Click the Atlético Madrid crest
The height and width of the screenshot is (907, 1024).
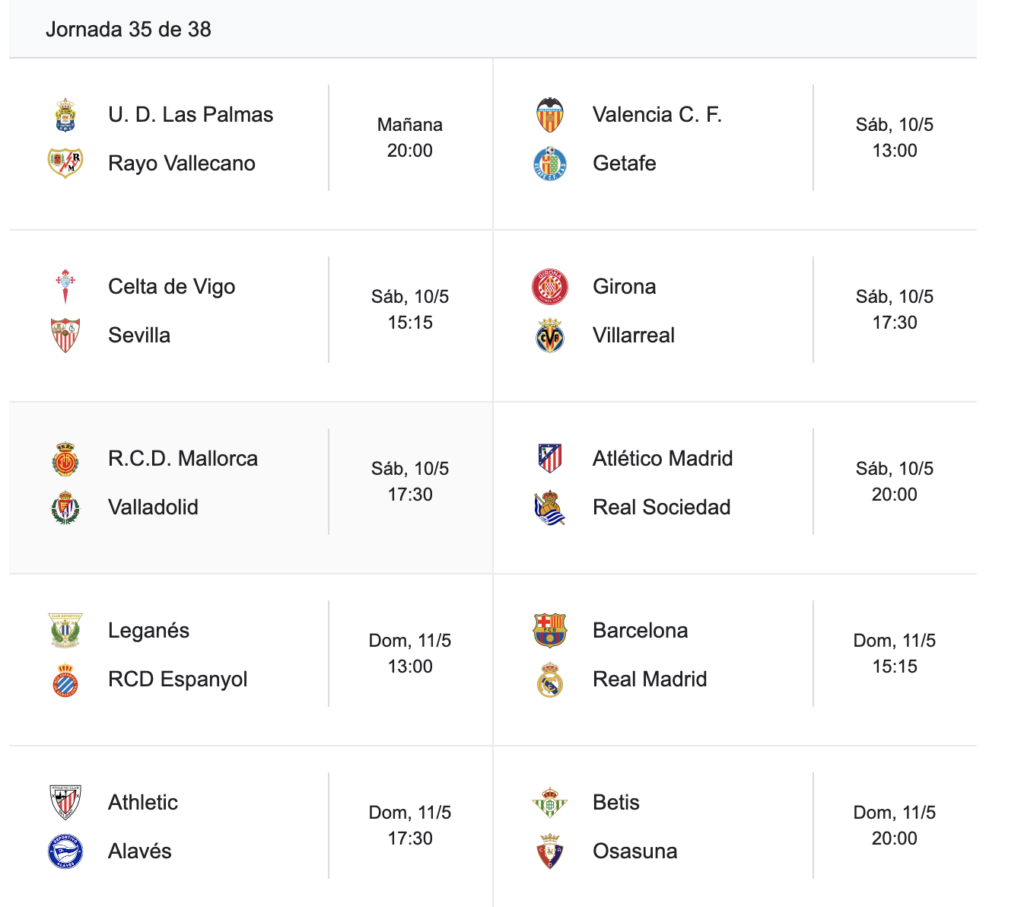(550, 458)
